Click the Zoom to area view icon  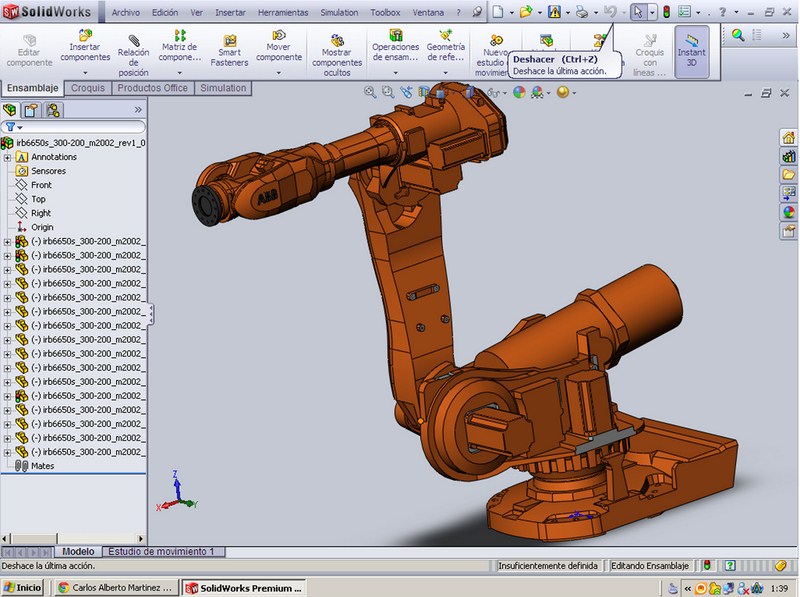coord(388,92)
